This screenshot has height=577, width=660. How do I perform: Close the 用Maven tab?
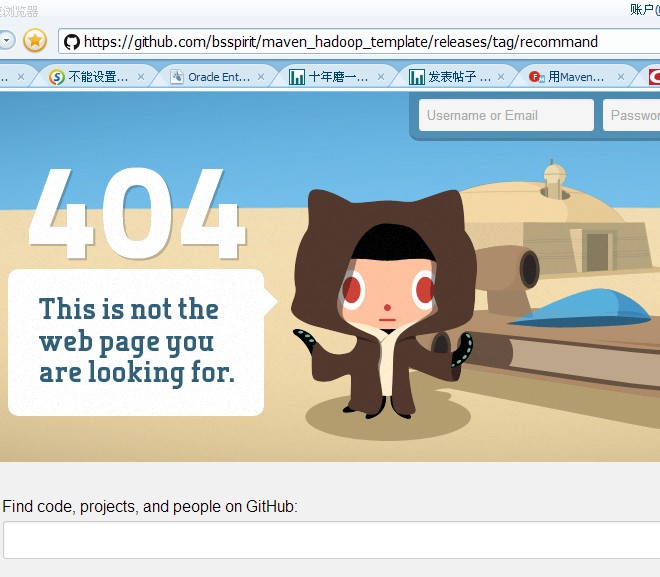(621, 77)
